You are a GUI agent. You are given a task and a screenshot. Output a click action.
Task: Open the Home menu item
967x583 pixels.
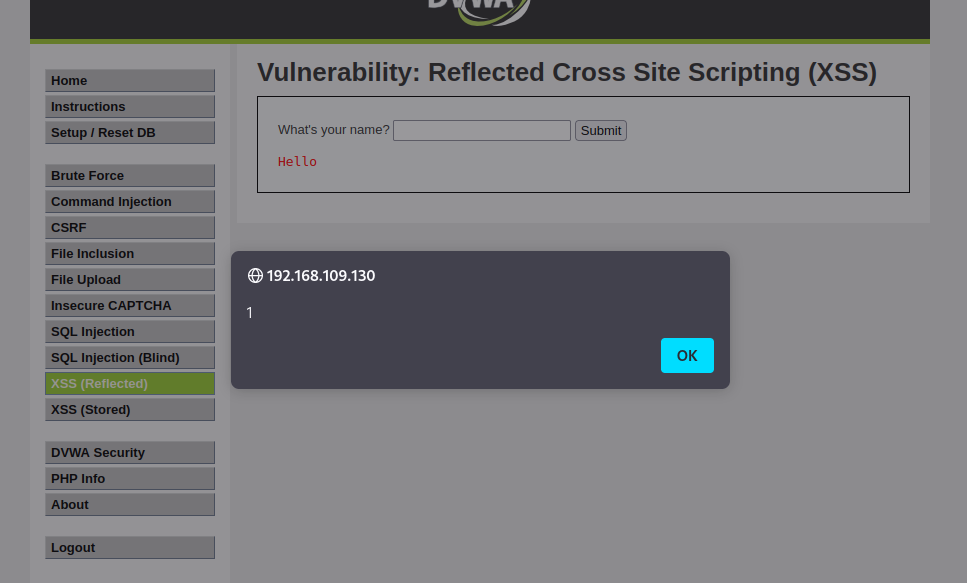(130, 81)
